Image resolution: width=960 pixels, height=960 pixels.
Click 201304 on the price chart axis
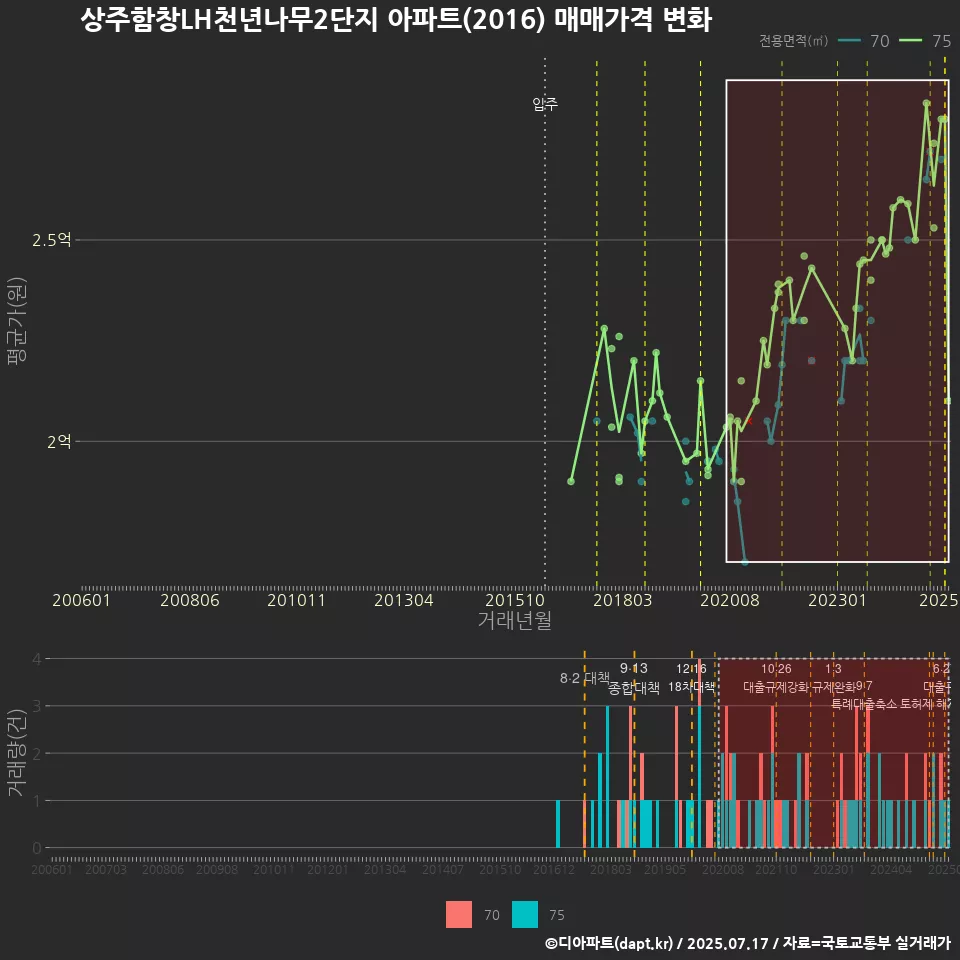point(404,601)
